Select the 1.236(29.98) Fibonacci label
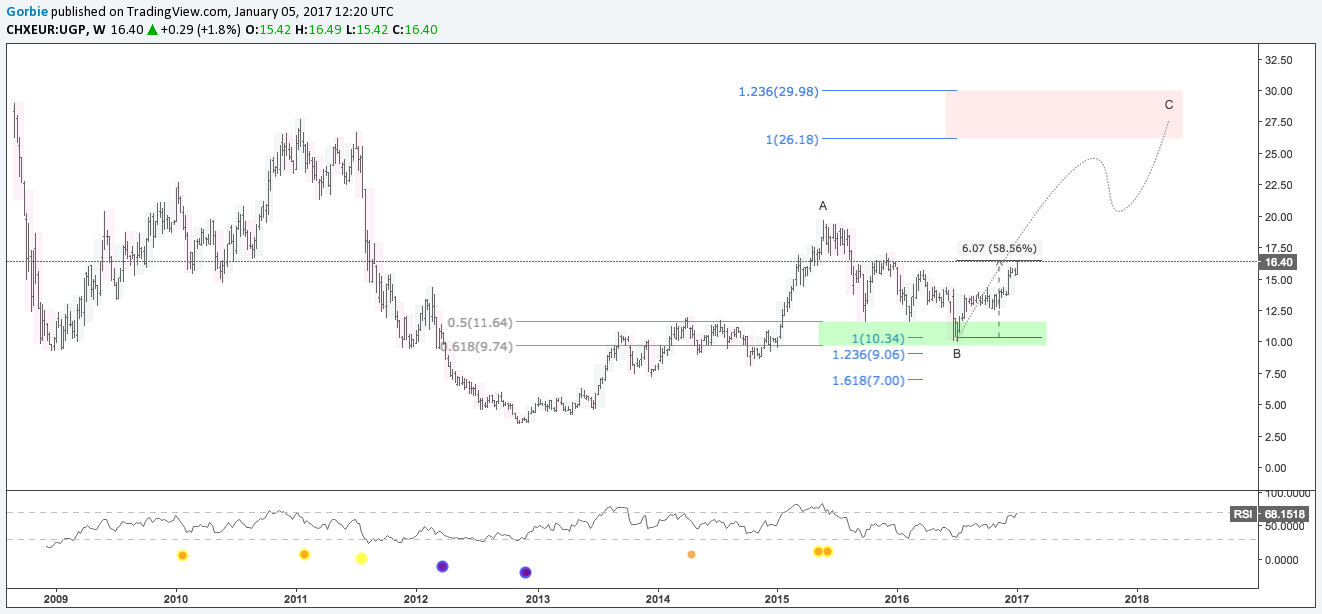Viewport: 1322px width, 614px height. click(779, 91)
